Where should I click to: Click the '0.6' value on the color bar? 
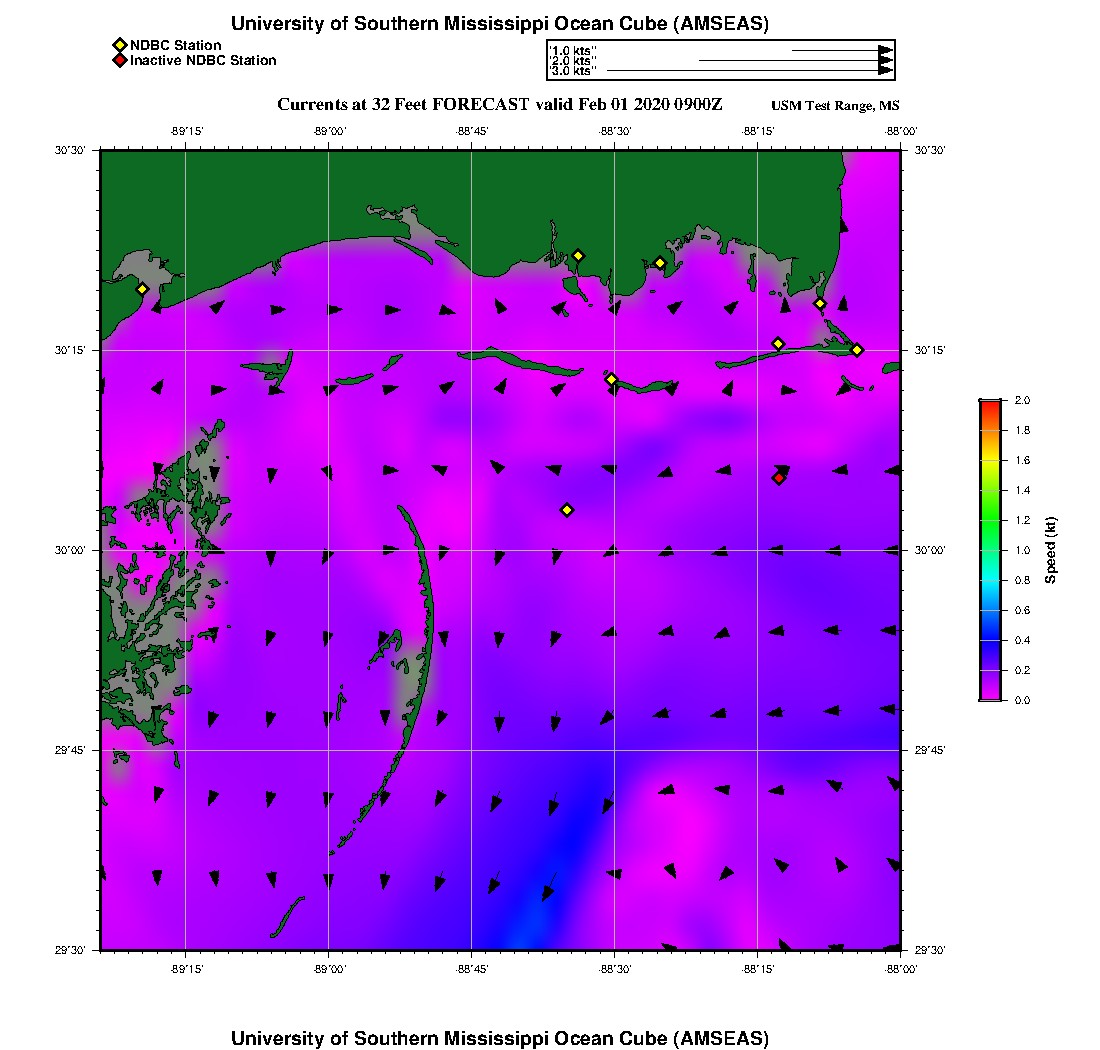(1022, 610)
